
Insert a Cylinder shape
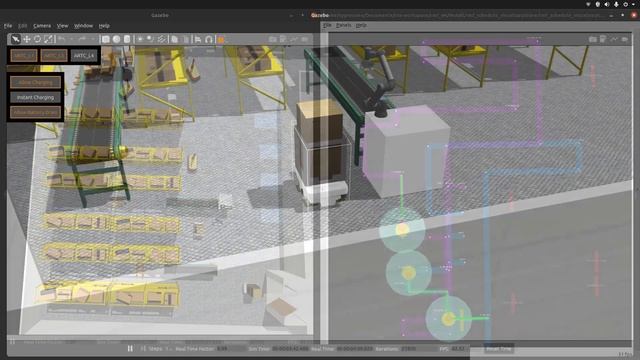coord(127,39)
